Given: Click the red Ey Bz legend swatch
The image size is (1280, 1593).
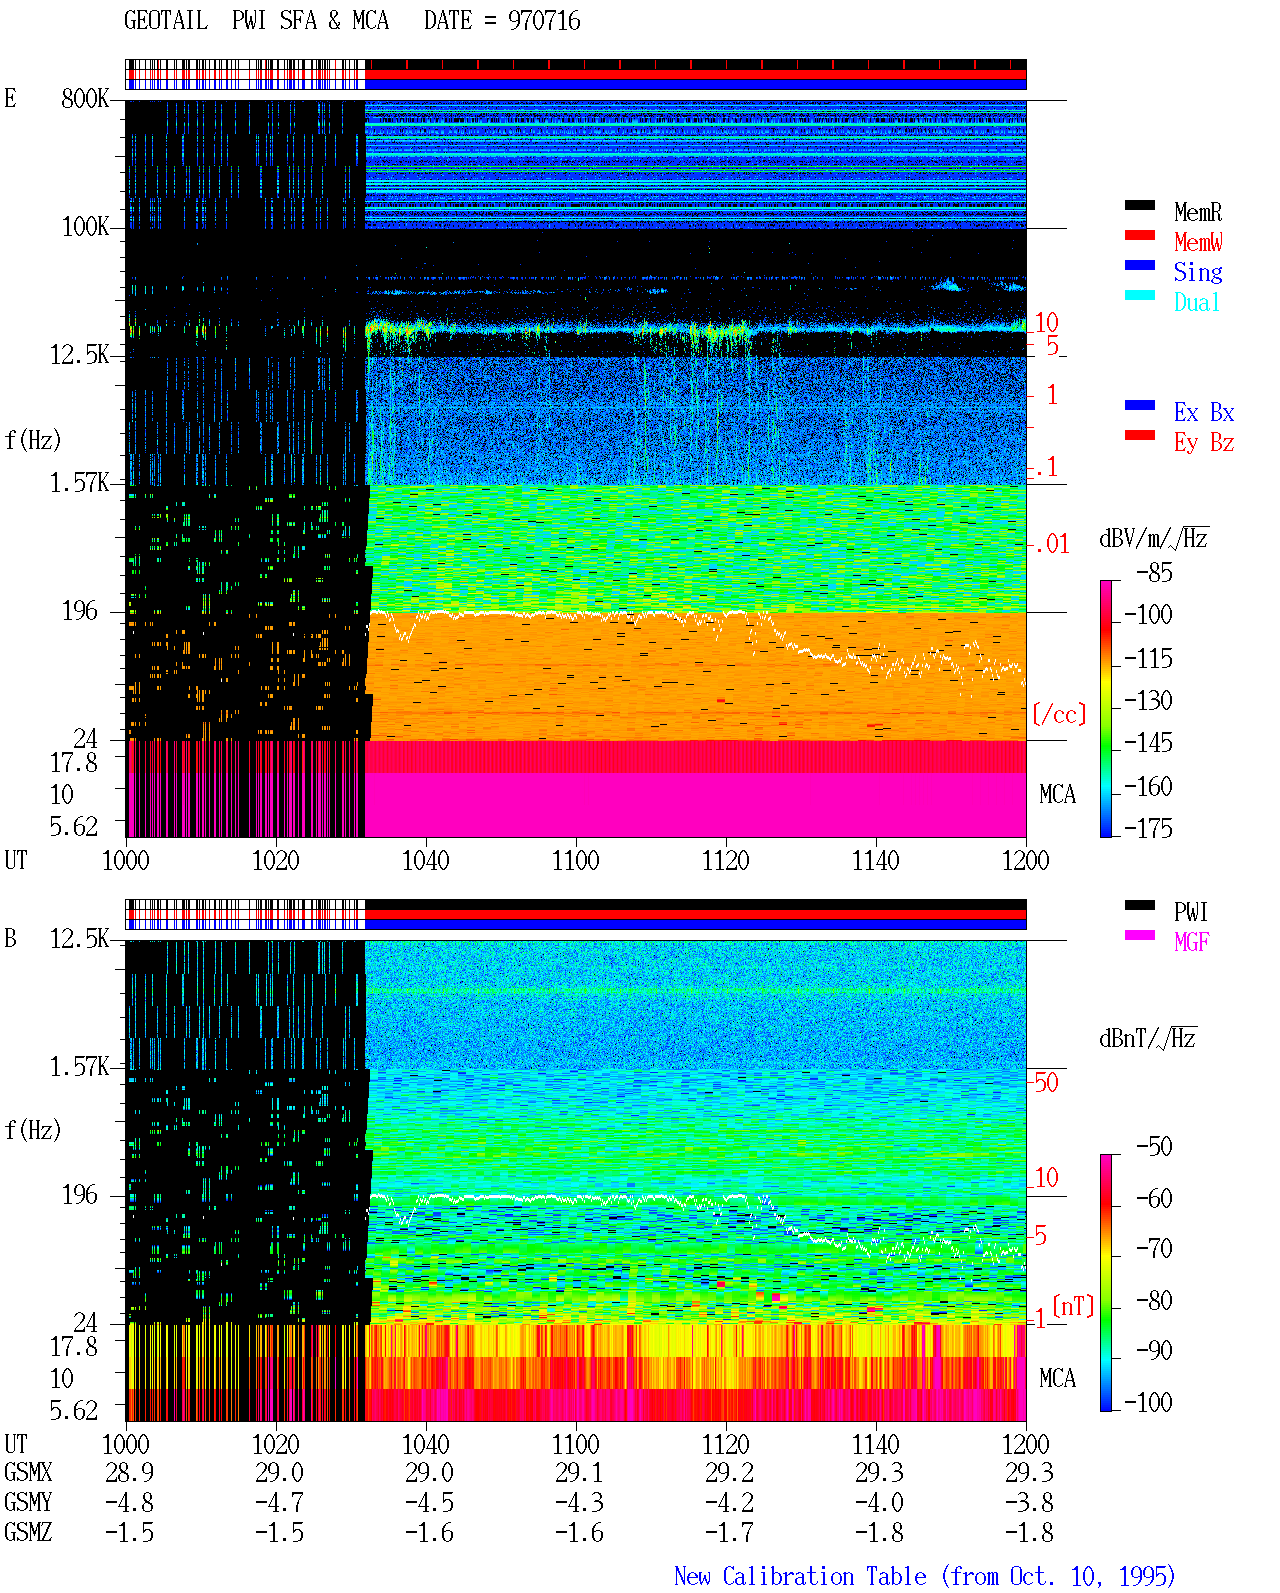Looking at the screenshot, I should point(1140,436).
